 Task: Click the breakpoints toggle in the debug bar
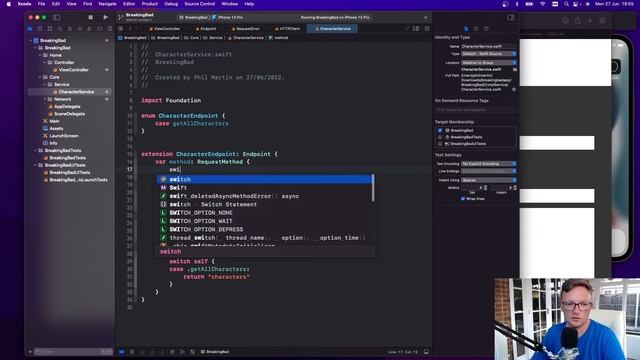(x=122, y=351)
